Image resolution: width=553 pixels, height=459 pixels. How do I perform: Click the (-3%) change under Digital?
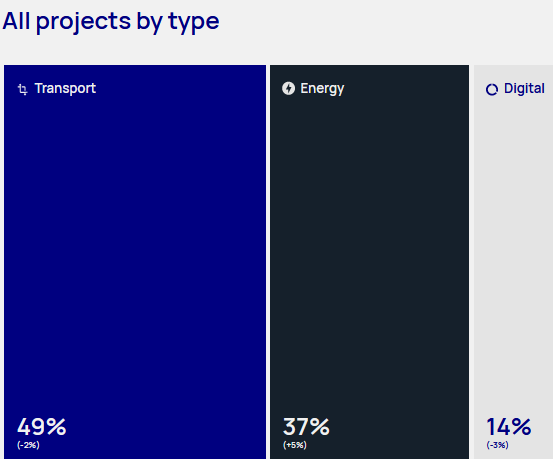click(497, 445)
